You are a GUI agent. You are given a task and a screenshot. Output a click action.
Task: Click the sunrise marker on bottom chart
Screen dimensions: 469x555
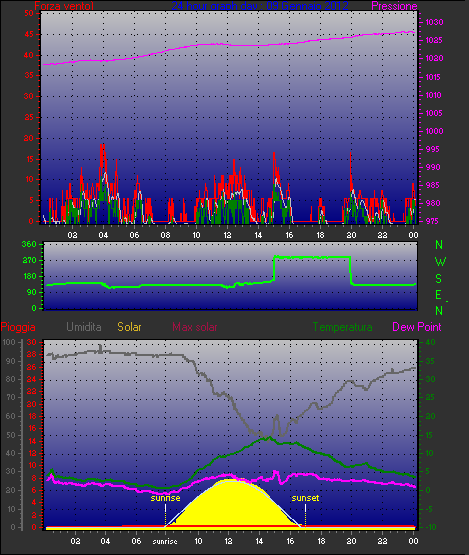[165, 498]
